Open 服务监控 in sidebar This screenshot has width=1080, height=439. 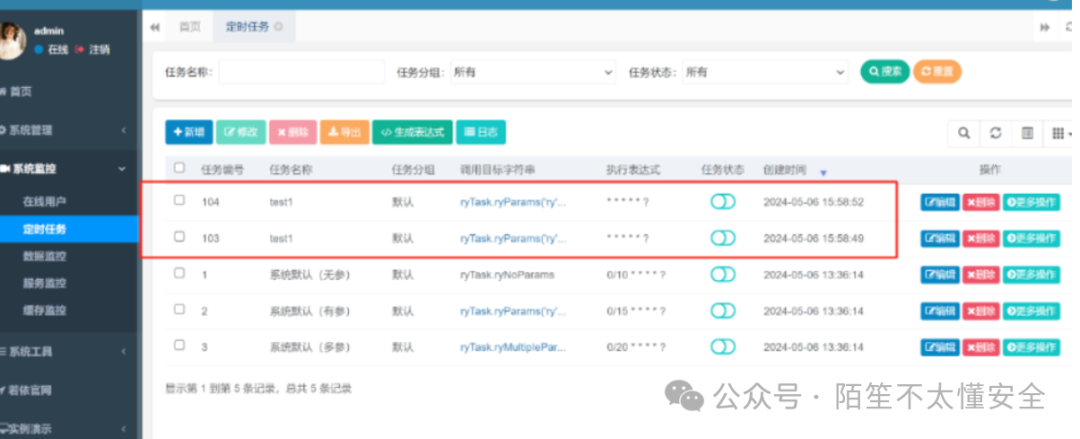tap(44, 283)
